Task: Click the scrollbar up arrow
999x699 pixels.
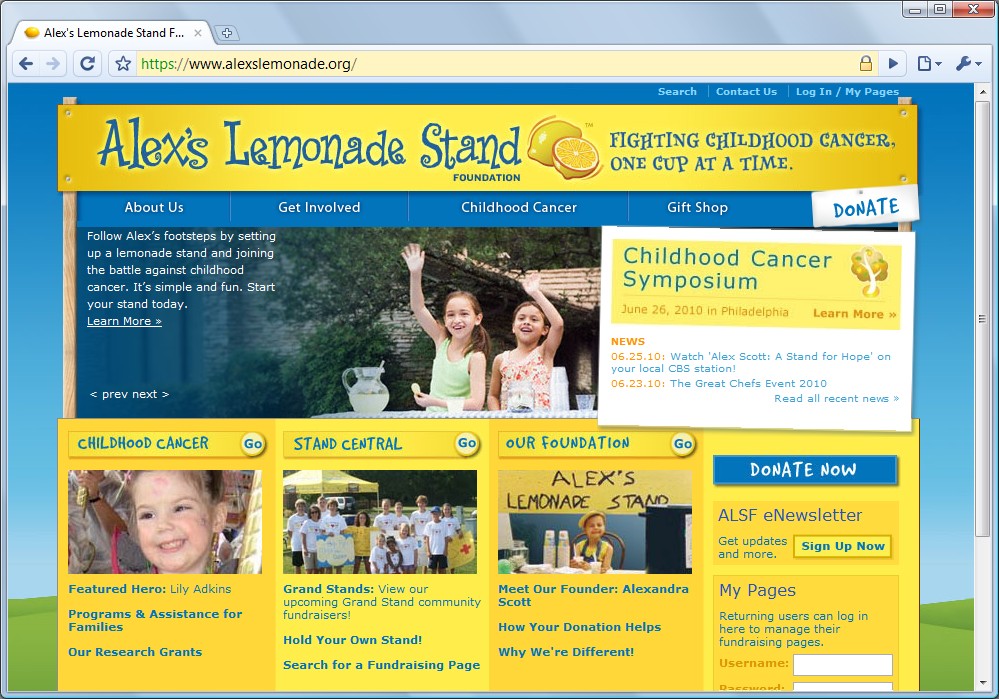Action: (x=983, y=93)
